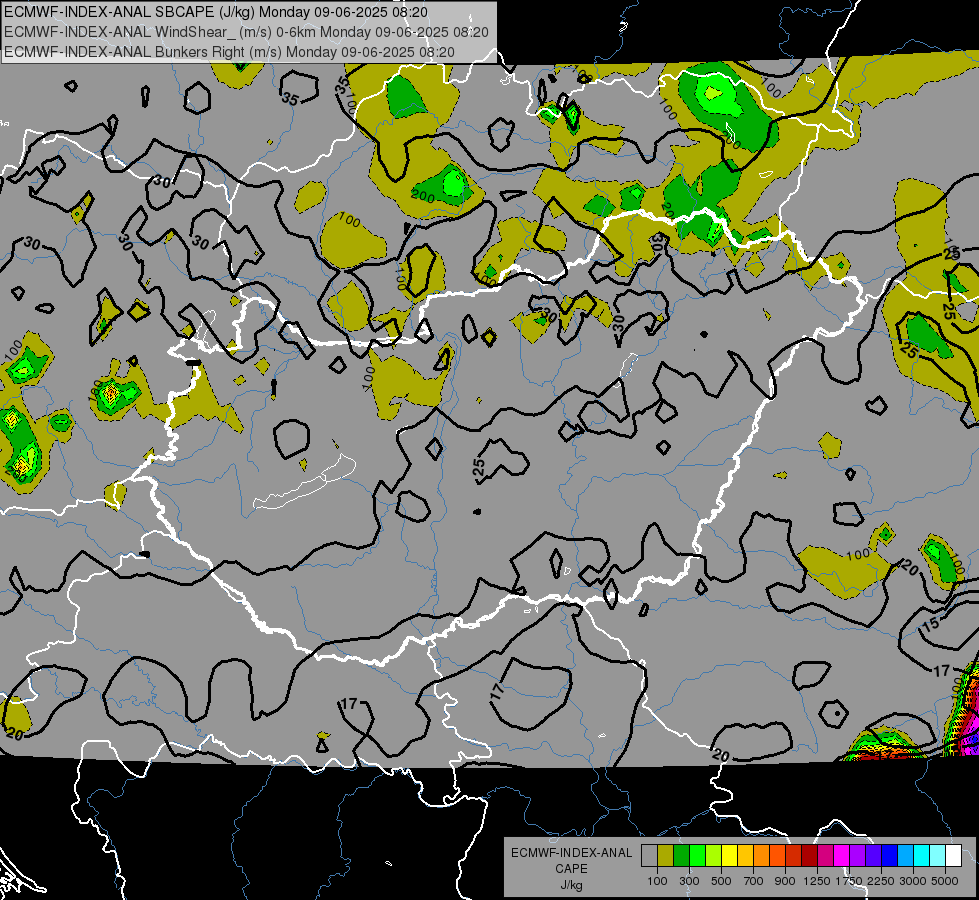Click the 3000 legend scale label
979x900 pixels.
(913, 881)
